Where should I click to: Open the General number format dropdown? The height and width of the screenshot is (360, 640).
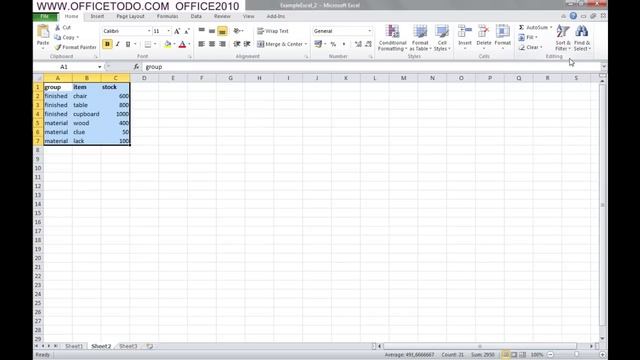click(369, 31)
